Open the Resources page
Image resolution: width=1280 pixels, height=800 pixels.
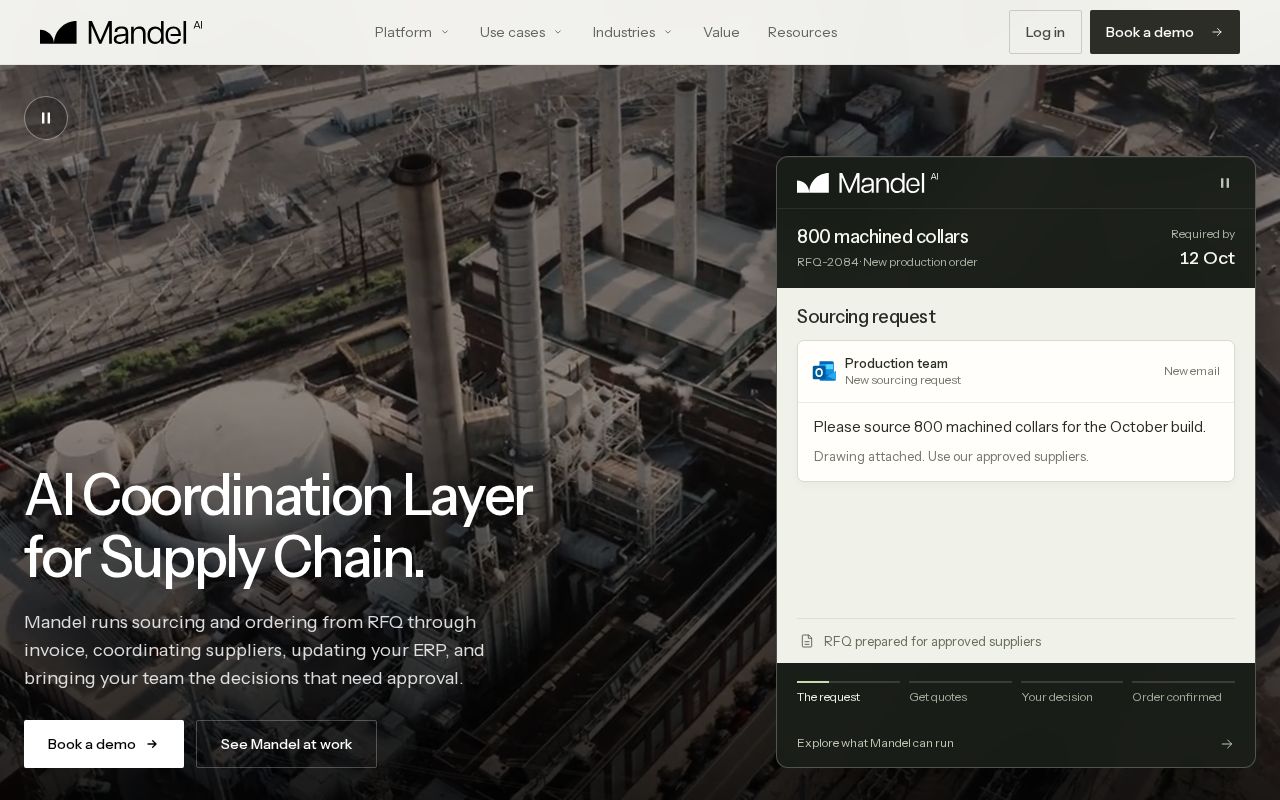coord(802,32)
